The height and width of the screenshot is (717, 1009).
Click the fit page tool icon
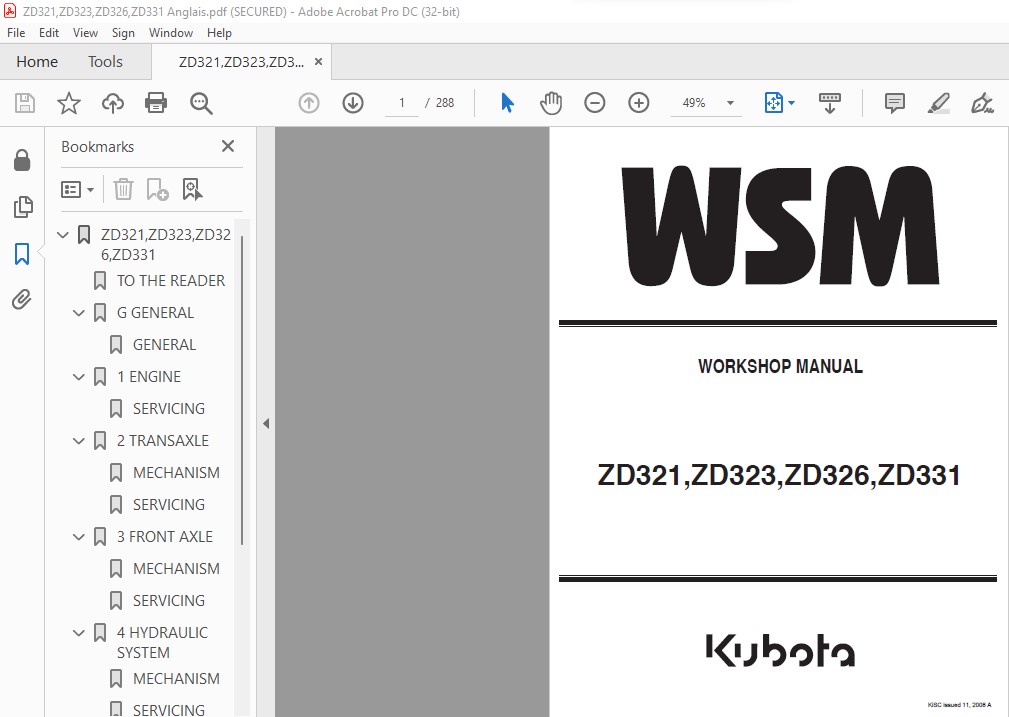click(773, 103)
